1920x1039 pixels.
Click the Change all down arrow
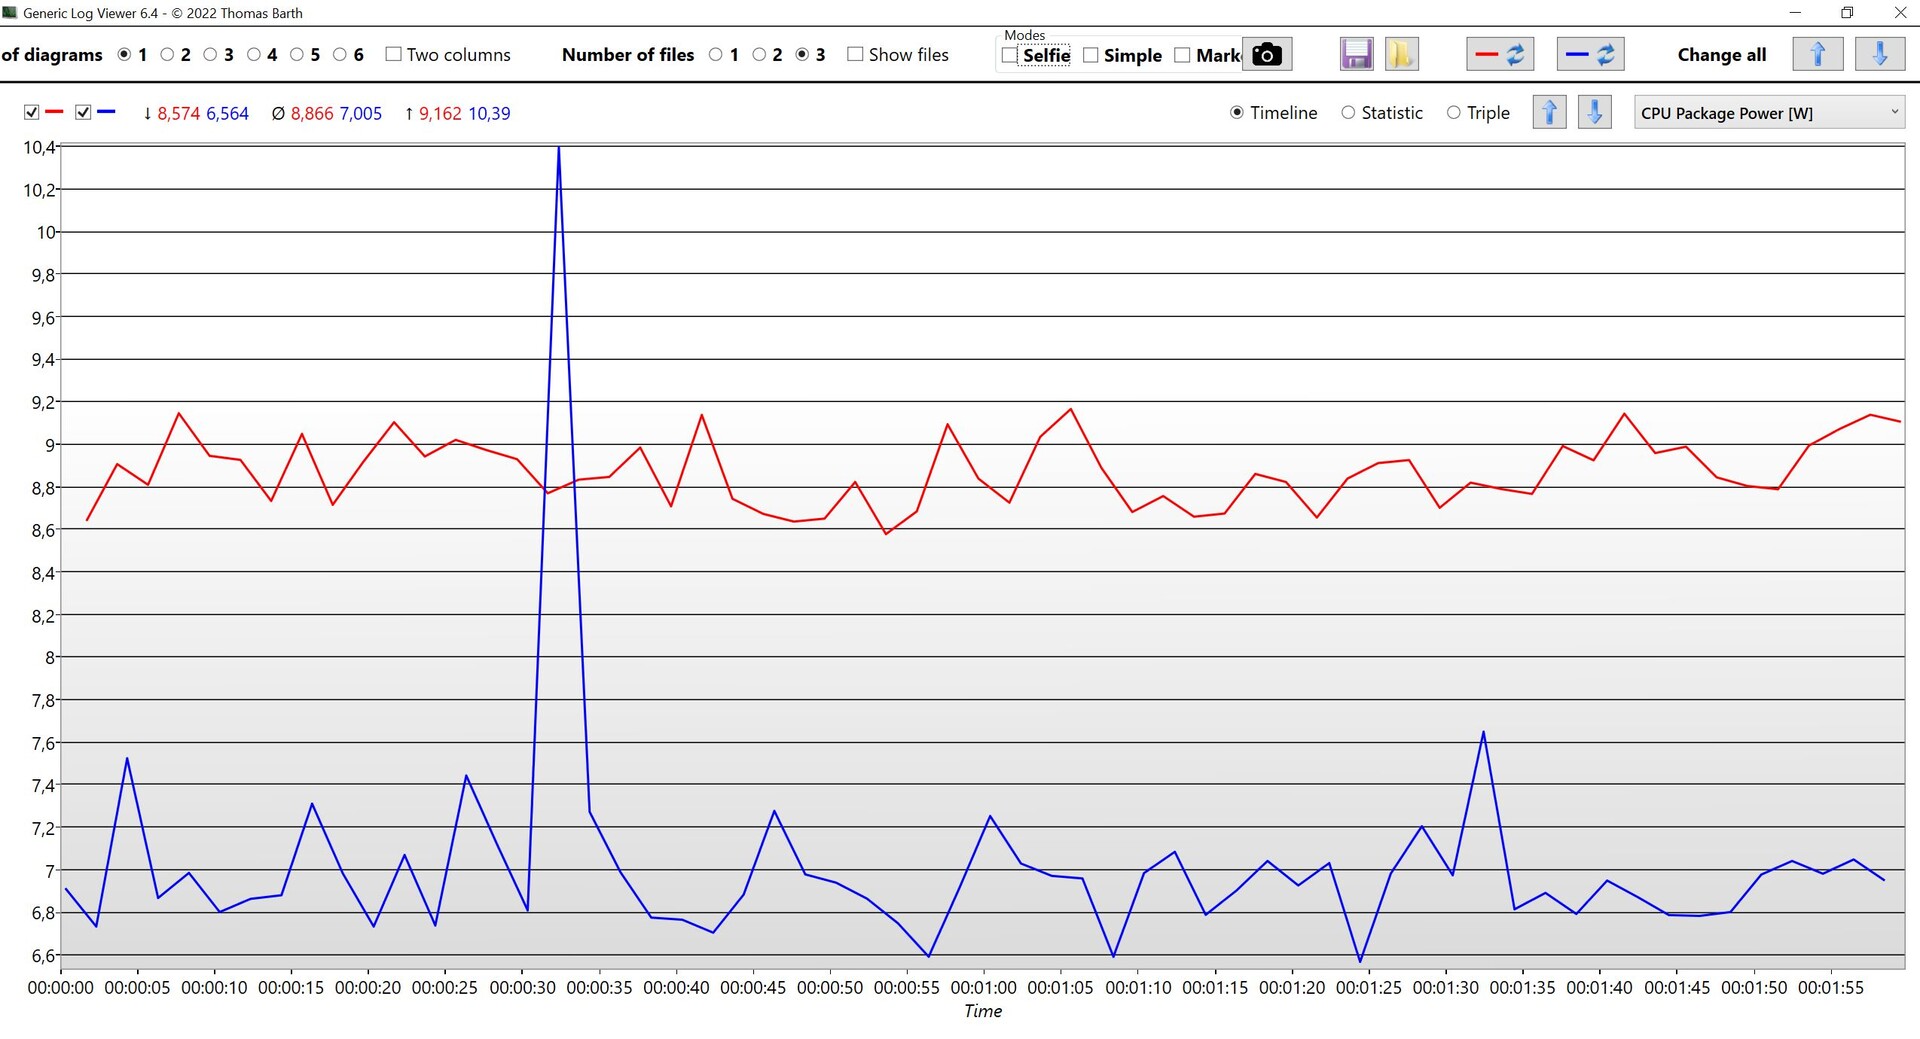tap(1879, 55)
